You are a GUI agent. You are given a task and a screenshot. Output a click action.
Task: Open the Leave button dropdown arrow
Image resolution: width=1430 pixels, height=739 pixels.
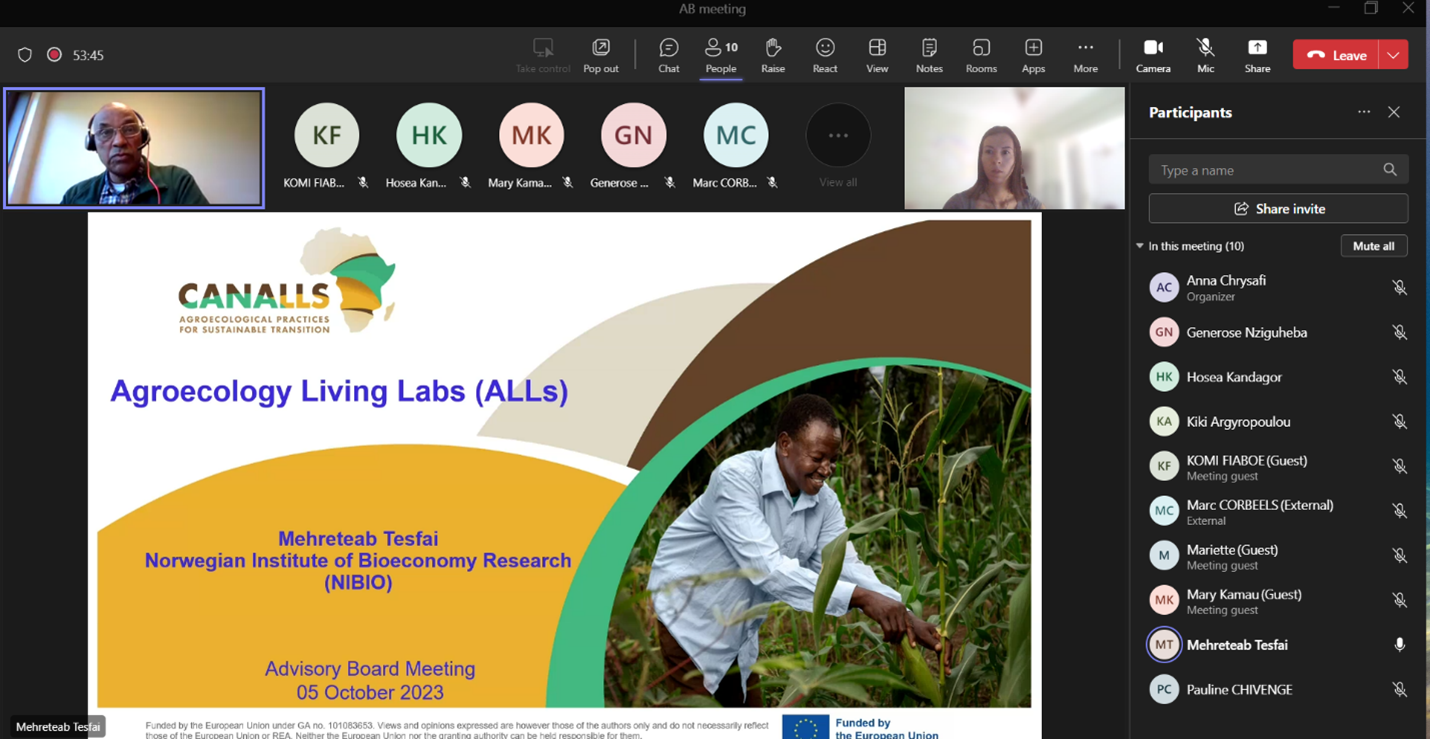pos(1393,55)
